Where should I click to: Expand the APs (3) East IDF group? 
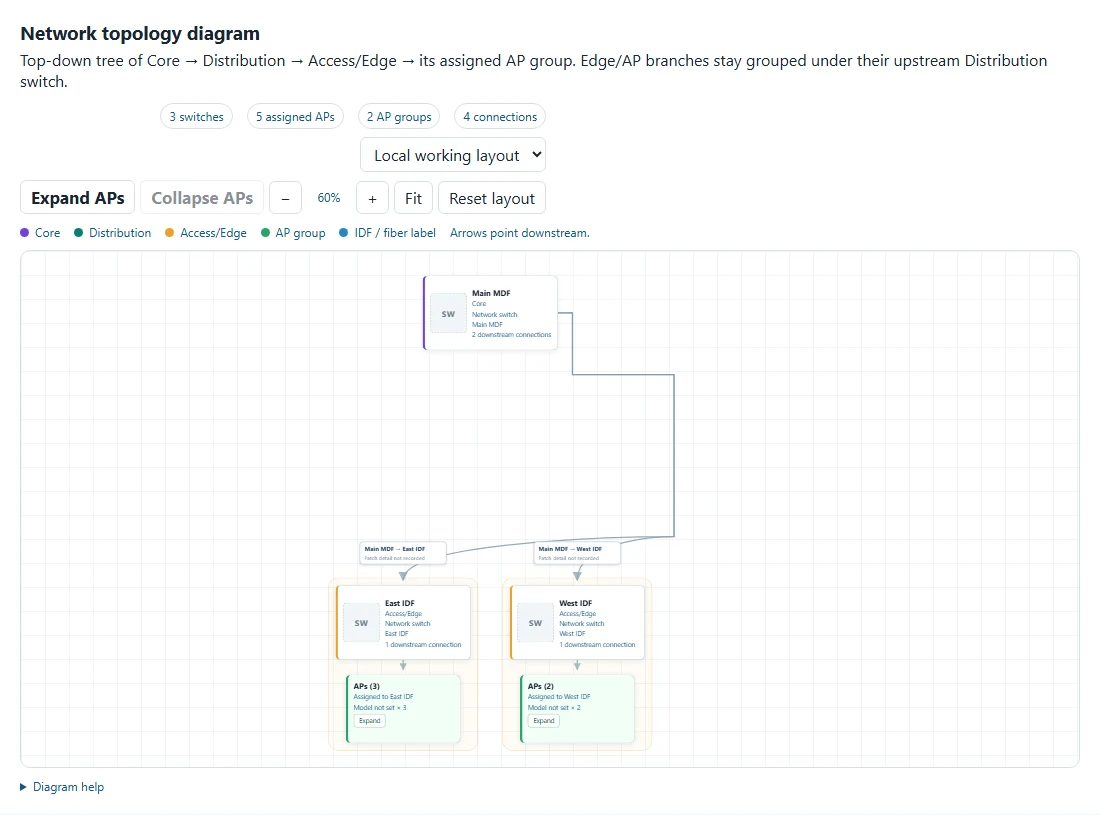(x=370, y=721)
